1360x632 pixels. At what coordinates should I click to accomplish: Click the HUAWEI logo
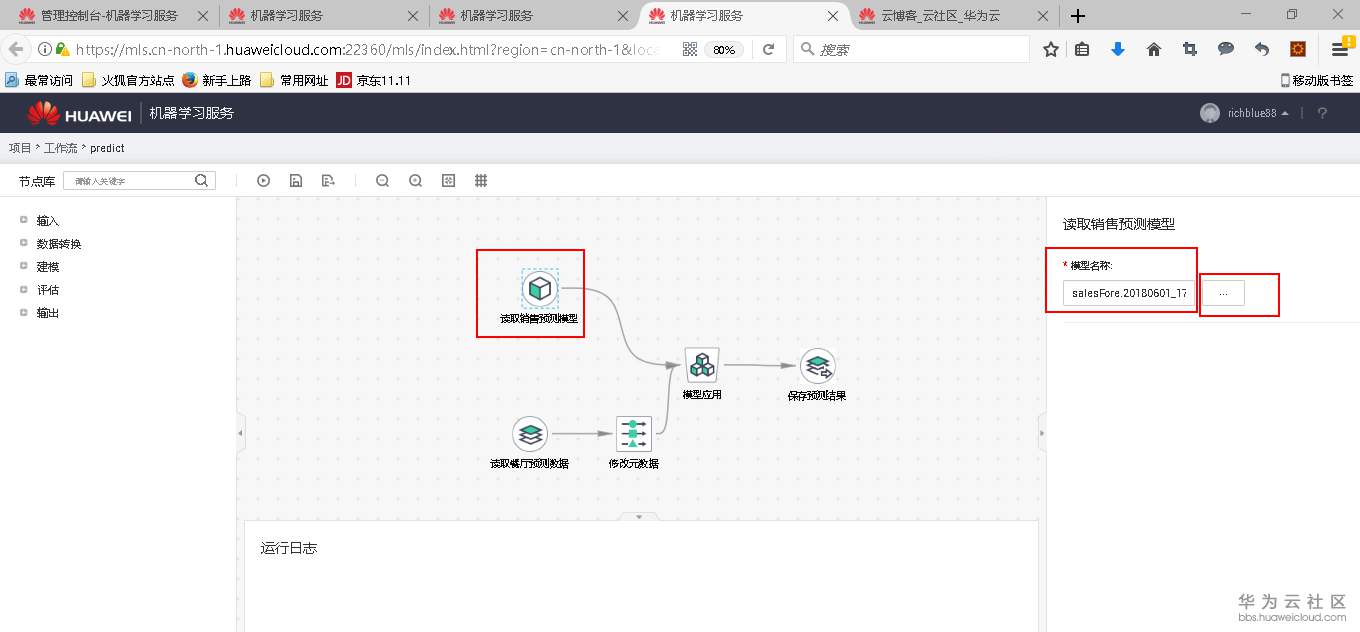79,113
